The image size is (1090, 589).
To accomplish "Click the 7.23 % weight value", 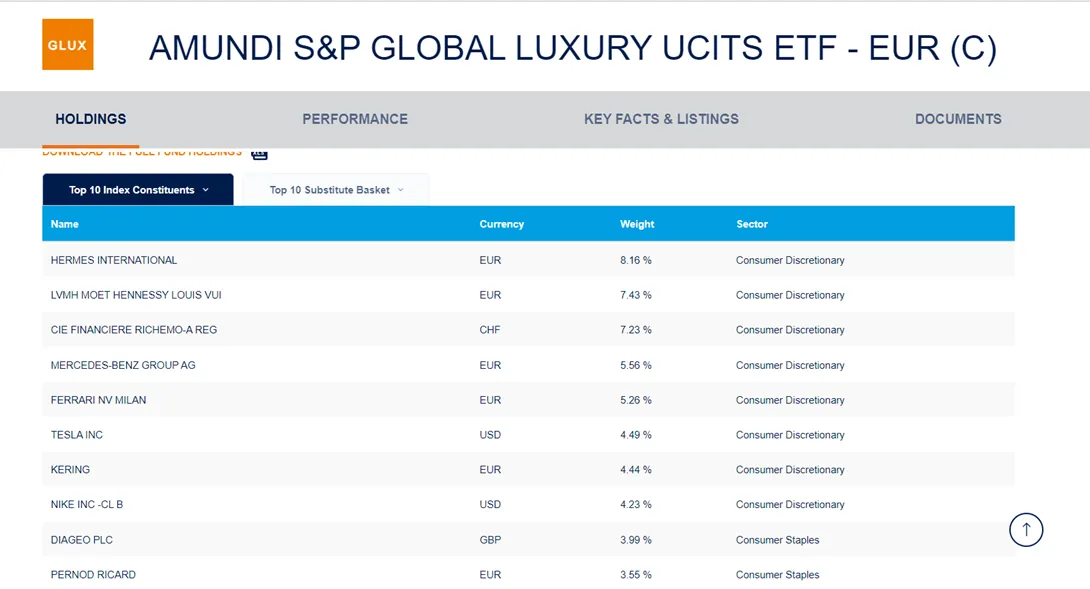I will [636, 330].
